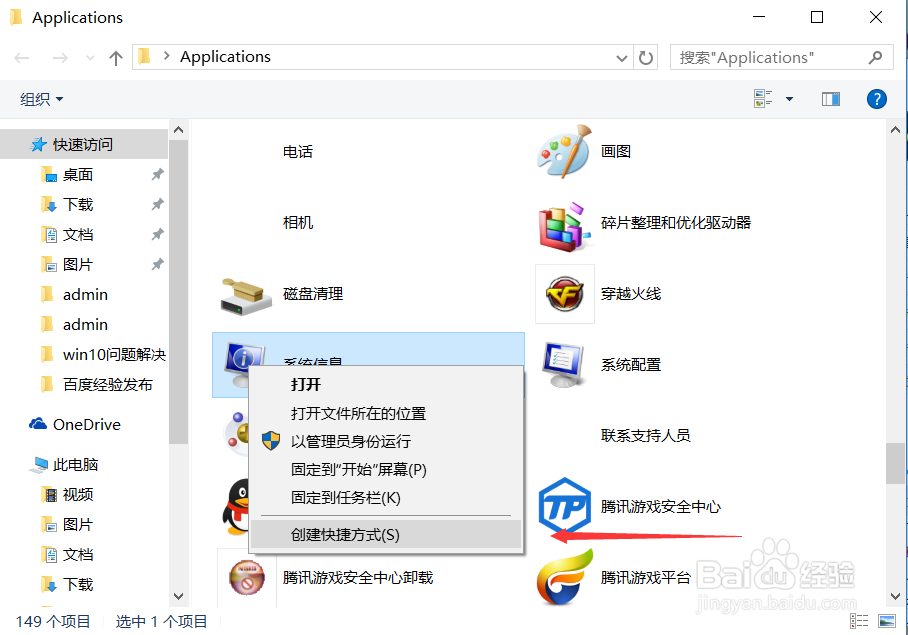Click the up arrow to parent folder
Screen dimensions: 908x635
point(115,57)
